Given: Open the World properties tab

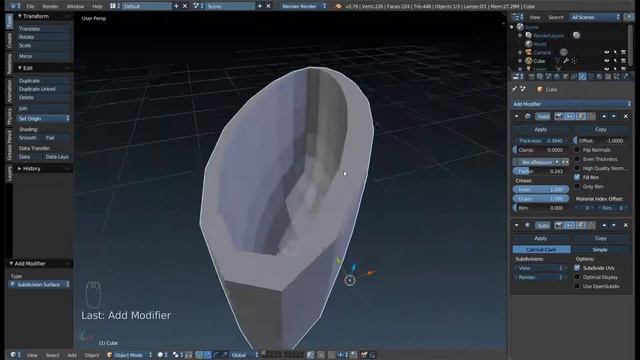Looking at the screenshot, I should pos(557,76).
